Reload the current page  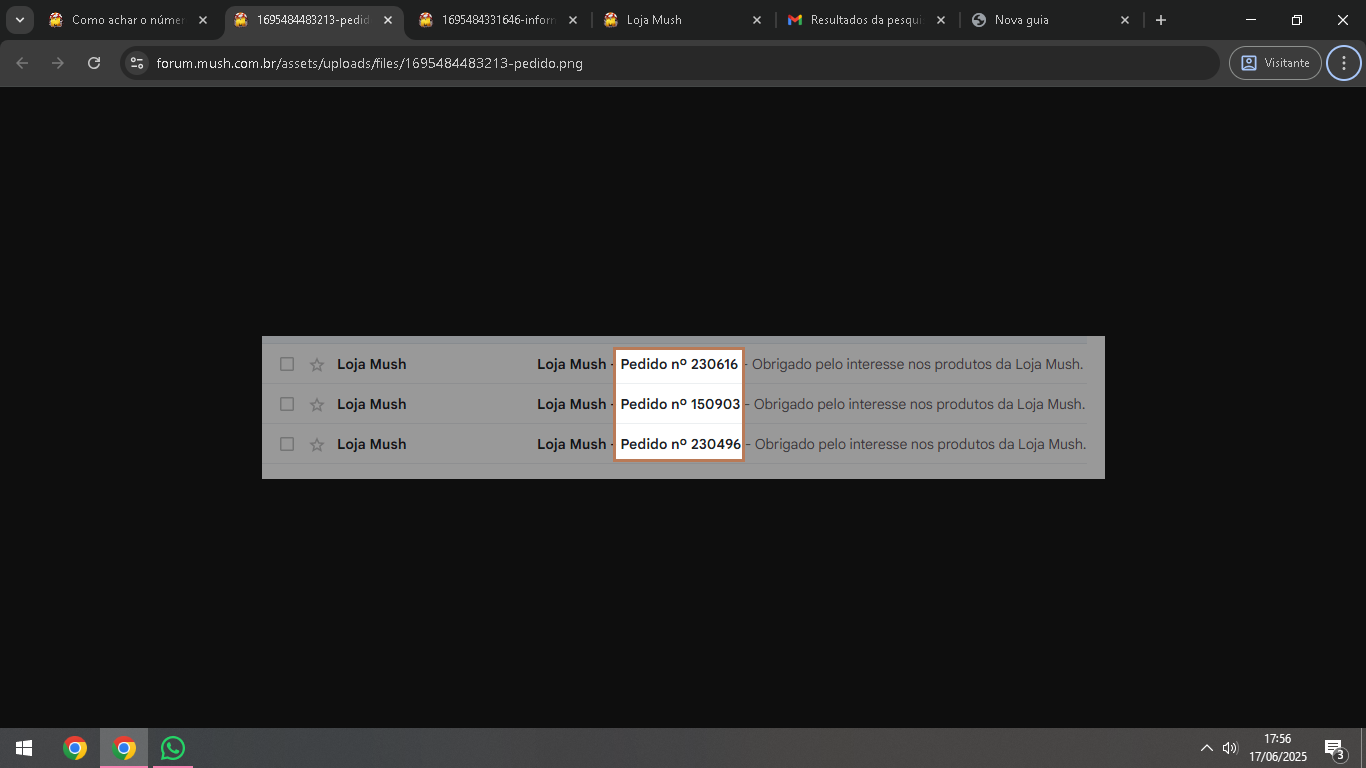(x=94, y=63)
